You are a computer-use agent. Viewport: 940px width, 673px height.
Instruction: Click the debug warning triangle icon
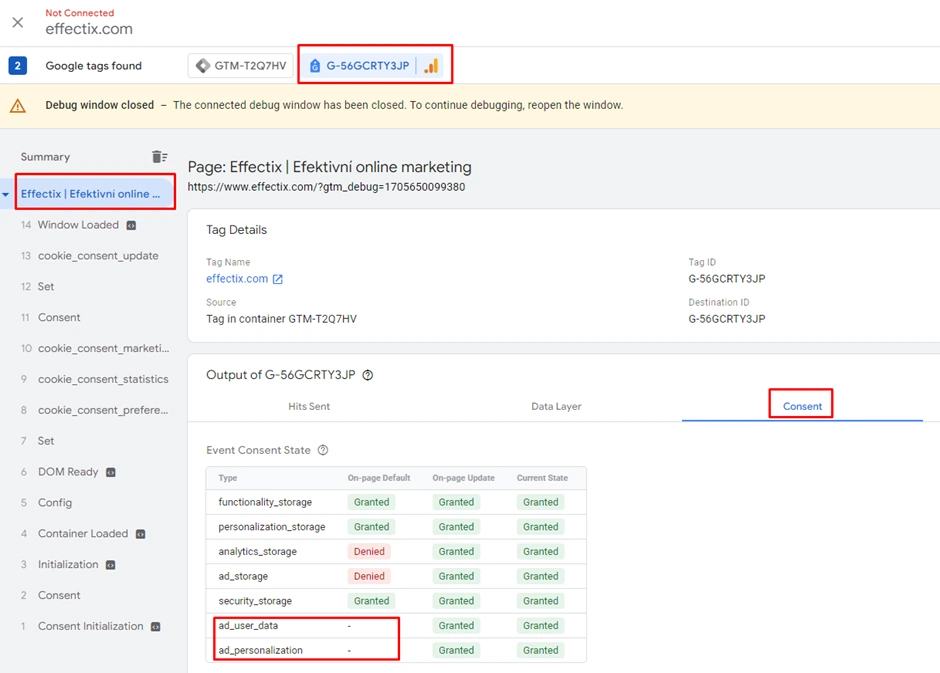(x=18, y=106)
